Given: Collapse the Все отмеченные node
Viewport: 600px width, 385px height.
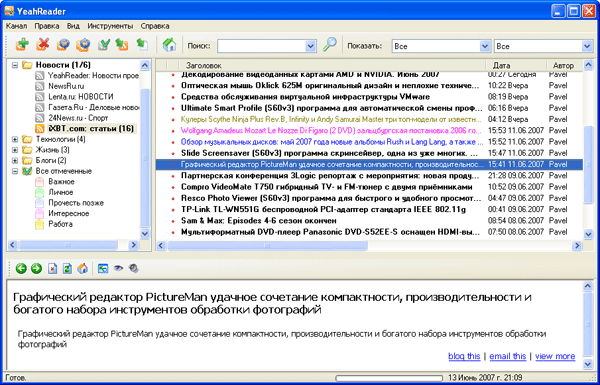Looking at the screenshot, I should 15,171.
